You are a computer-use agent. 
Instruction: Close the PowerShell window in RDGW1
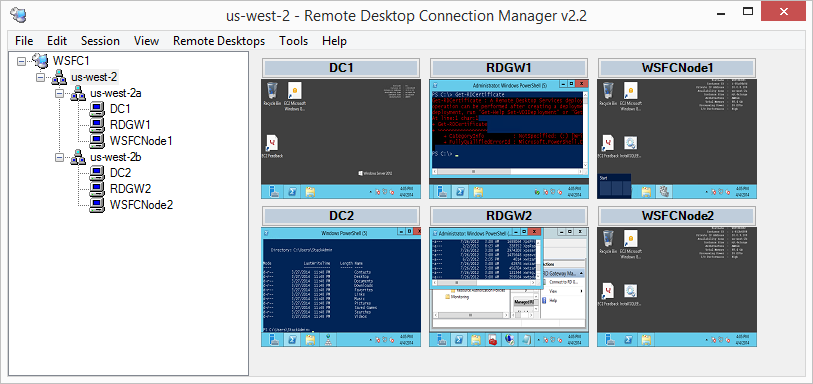click(581, 83)
